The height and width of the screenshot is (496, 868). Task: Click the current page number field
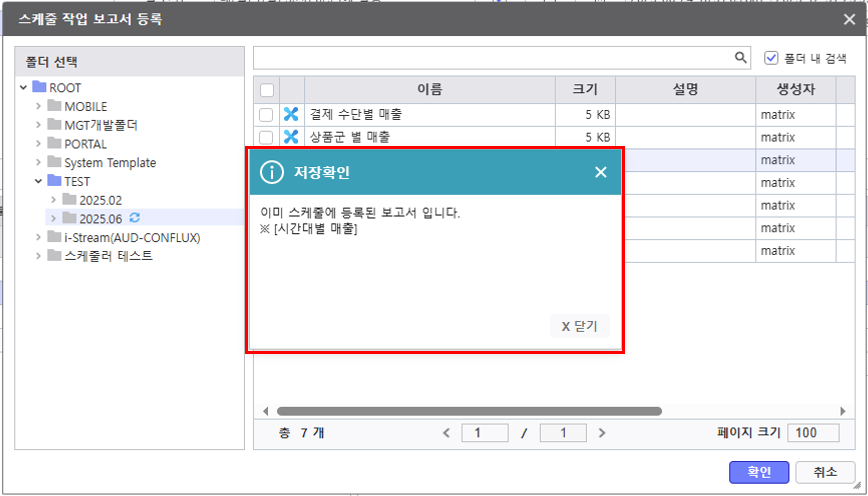point(485,433)
